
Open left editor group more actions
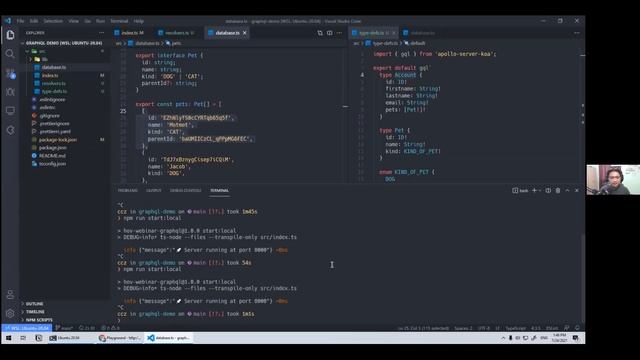(x=339, y=33)
